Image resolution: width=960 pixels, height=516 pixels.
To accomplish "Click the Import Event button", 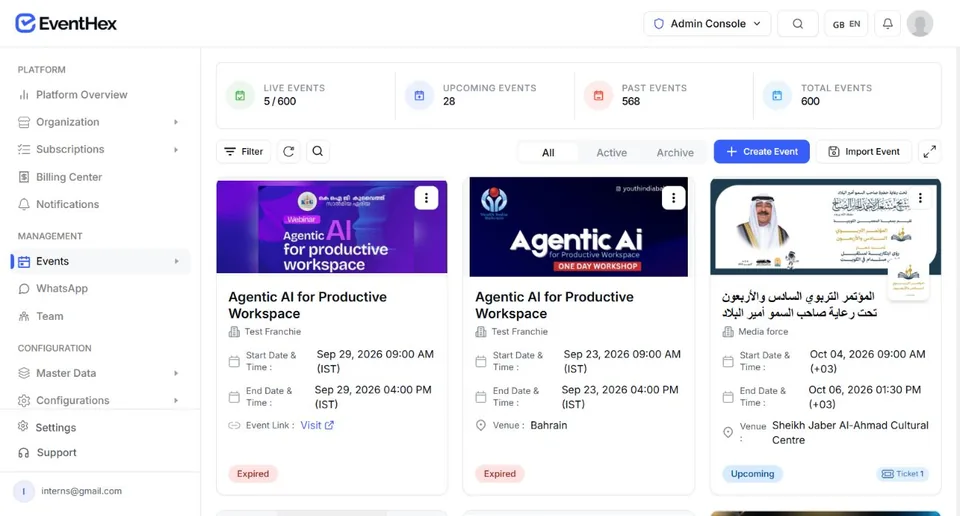I will [864, 151].
